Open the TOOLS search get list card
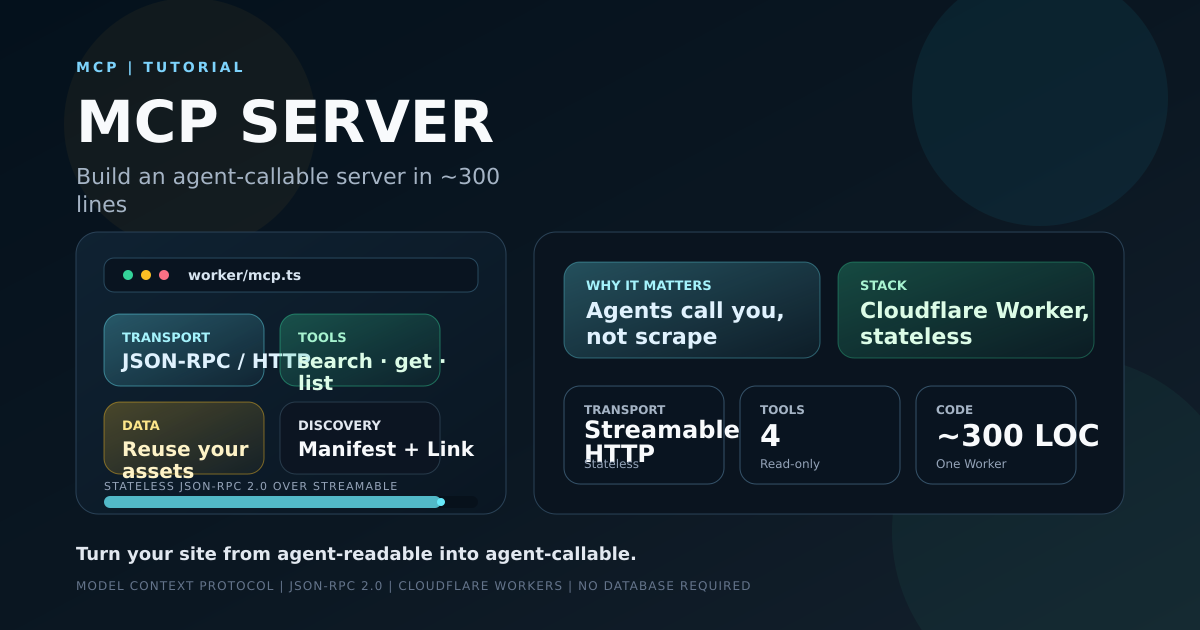 pos(360,350)
